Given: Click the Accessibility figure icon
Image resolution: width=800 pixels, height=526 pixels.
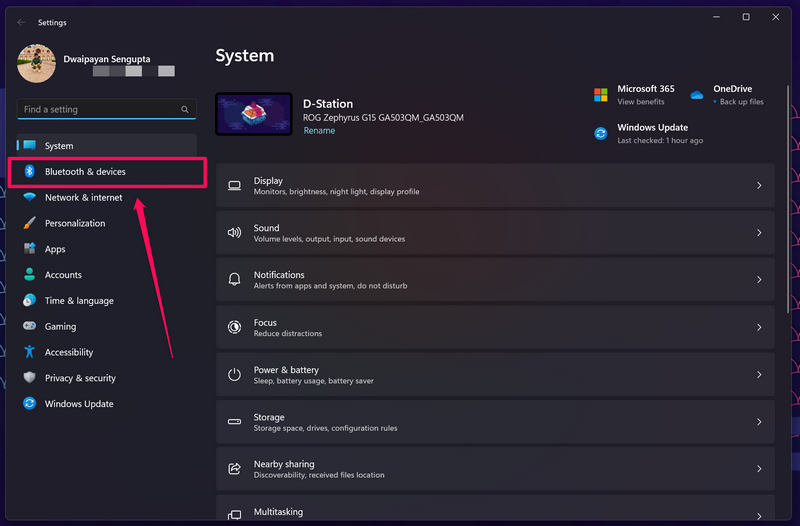Looking at the screenshot, I should [x=30, y=352].
